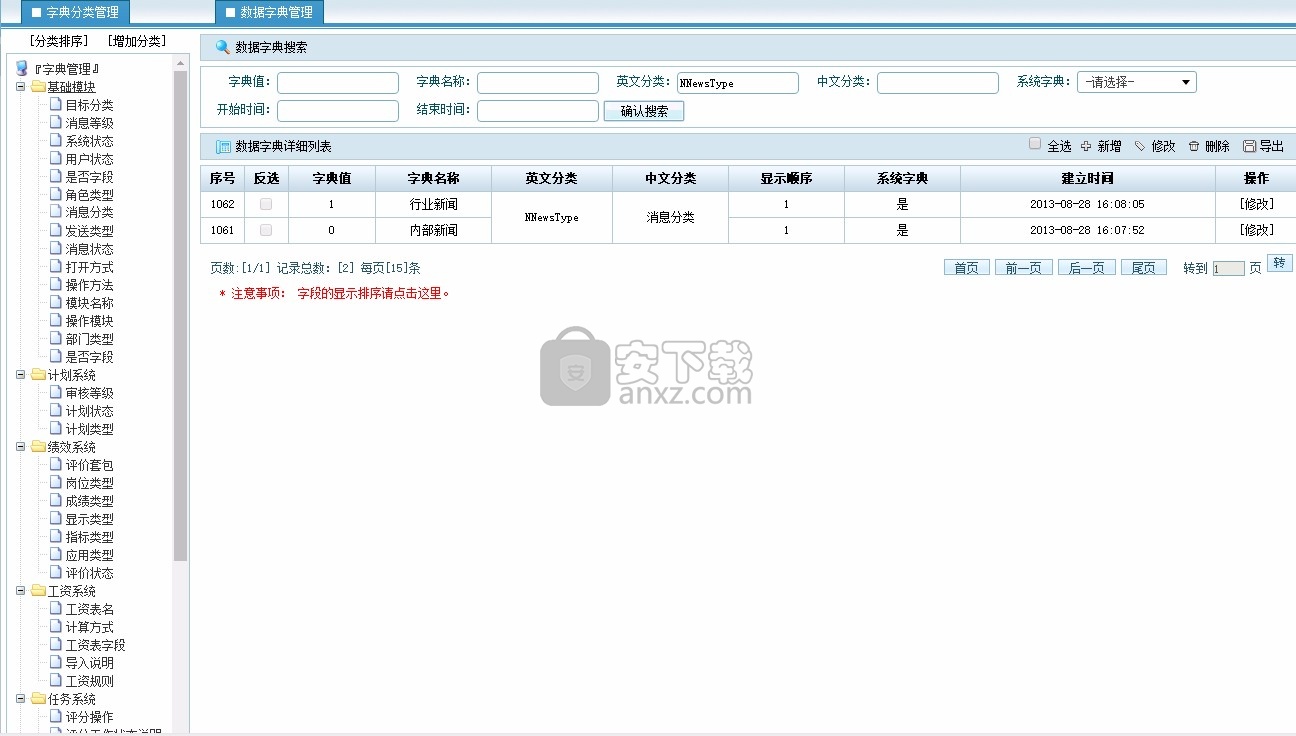The image size is (1296, 736).
Task: Click the page icon beside 系统状态
Action: 57,140
